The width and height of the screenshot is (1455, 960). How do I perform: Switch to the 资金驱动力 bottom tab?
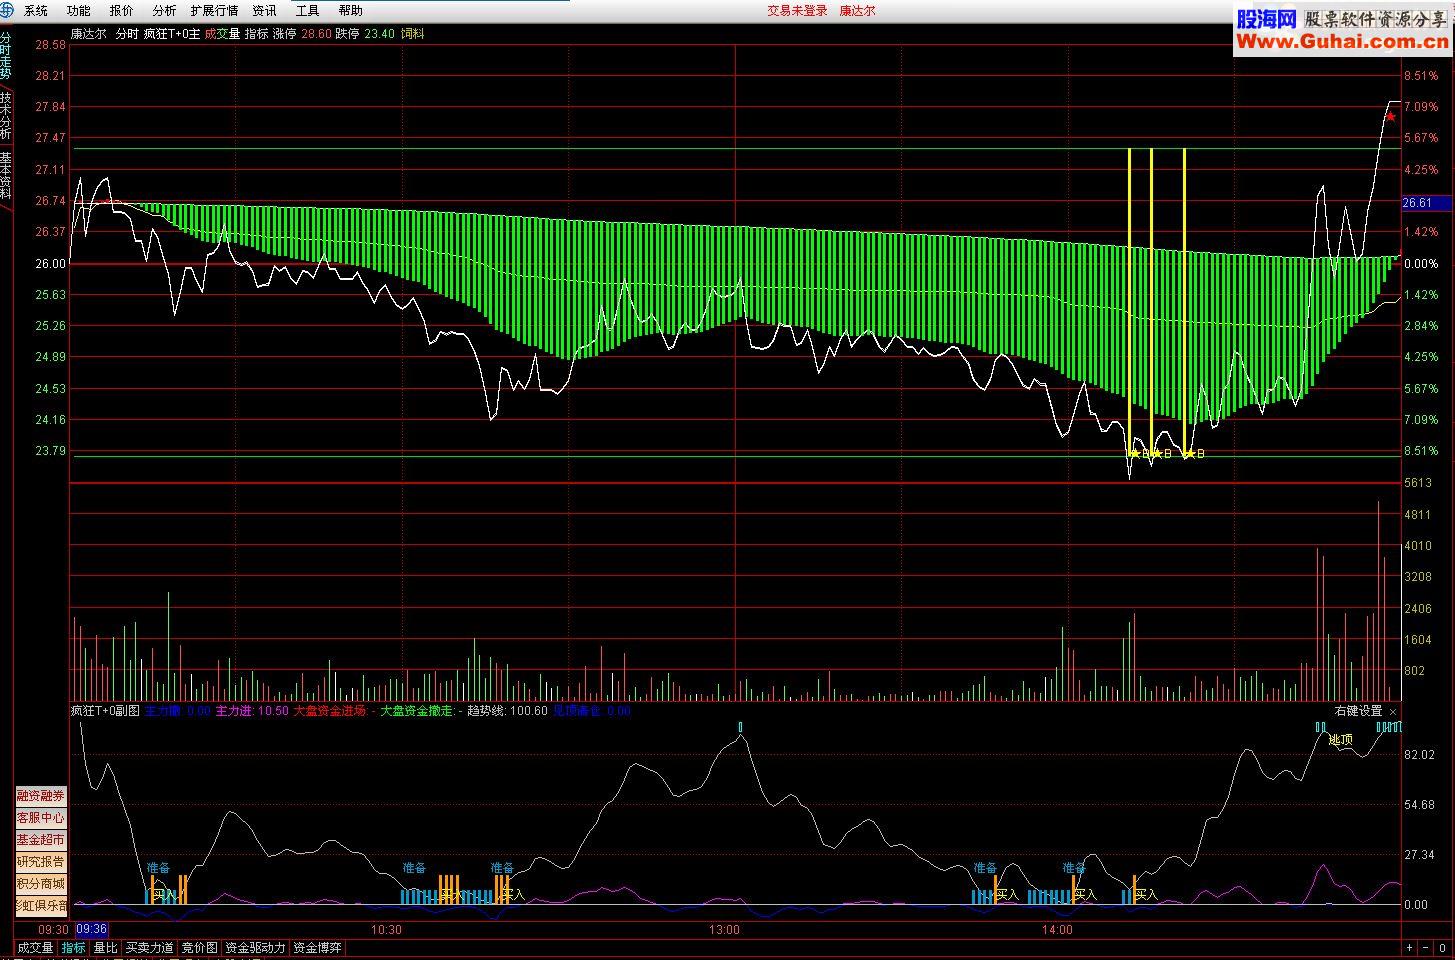point(255,948)
